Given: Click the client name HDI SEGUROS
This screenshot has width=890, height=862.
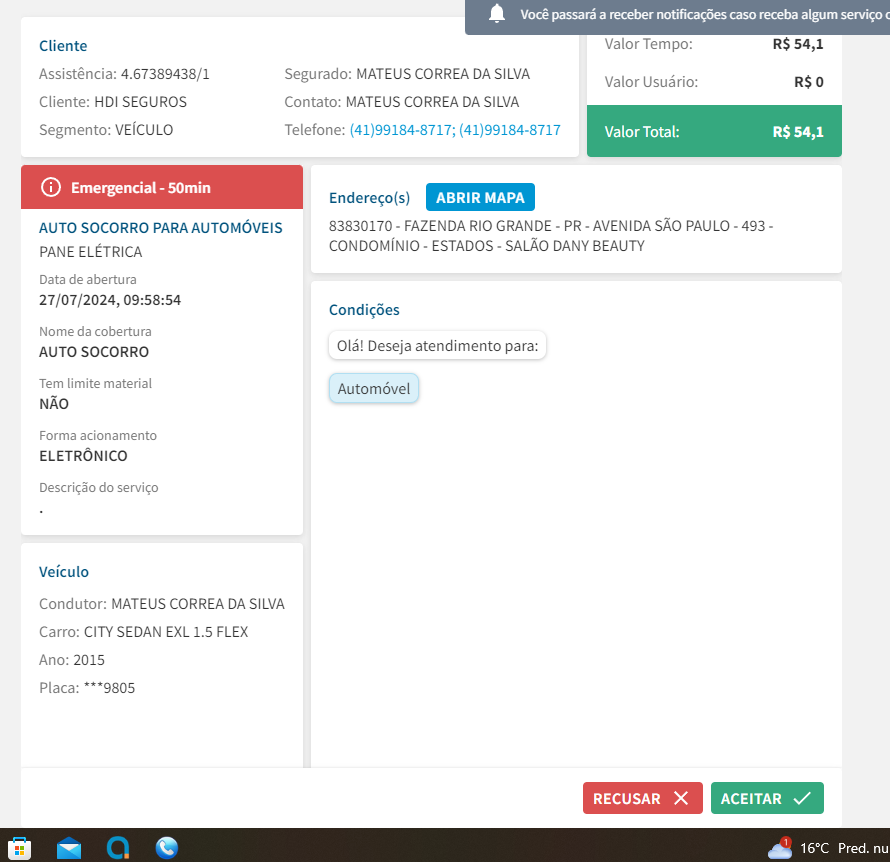Looking at the screenshot, I should tap(140, 102).
